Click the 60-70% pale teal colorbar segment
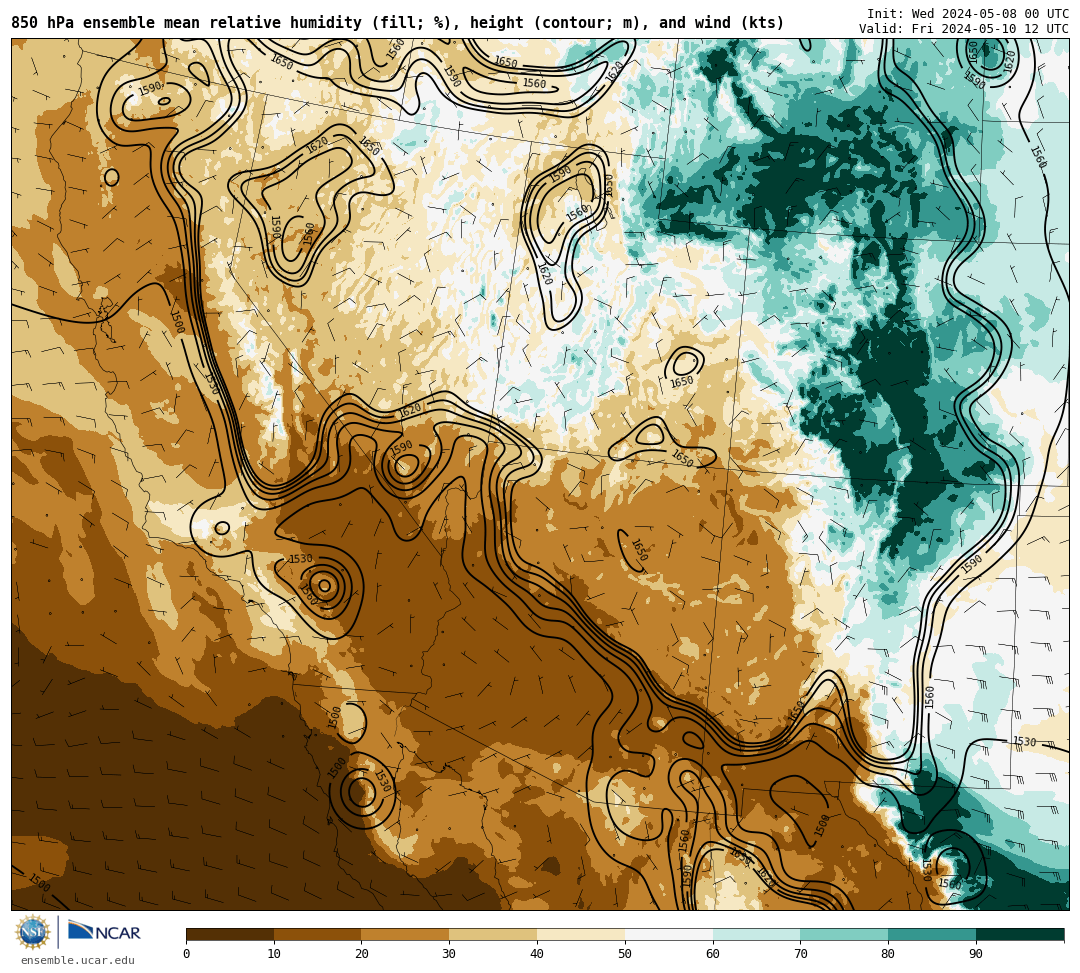1080x973 pixels. pyautogui.click(x=757, y=934)
